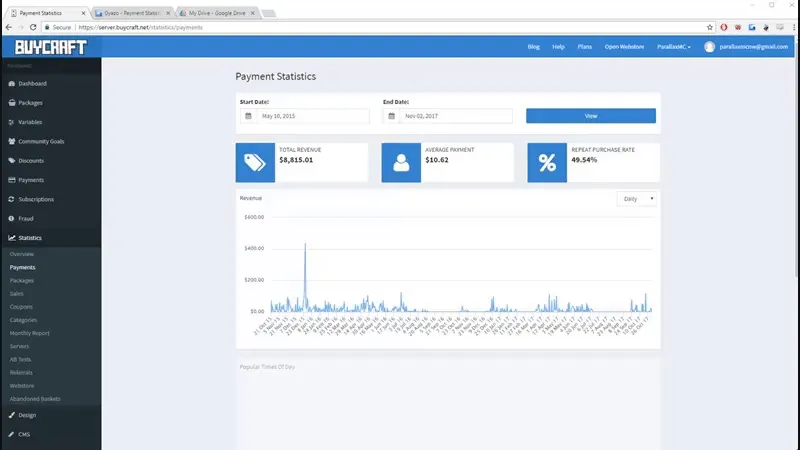Viewport: 800px width, 450px height.
Task: Click the Discounts tag icon
Action: [12, 161]
